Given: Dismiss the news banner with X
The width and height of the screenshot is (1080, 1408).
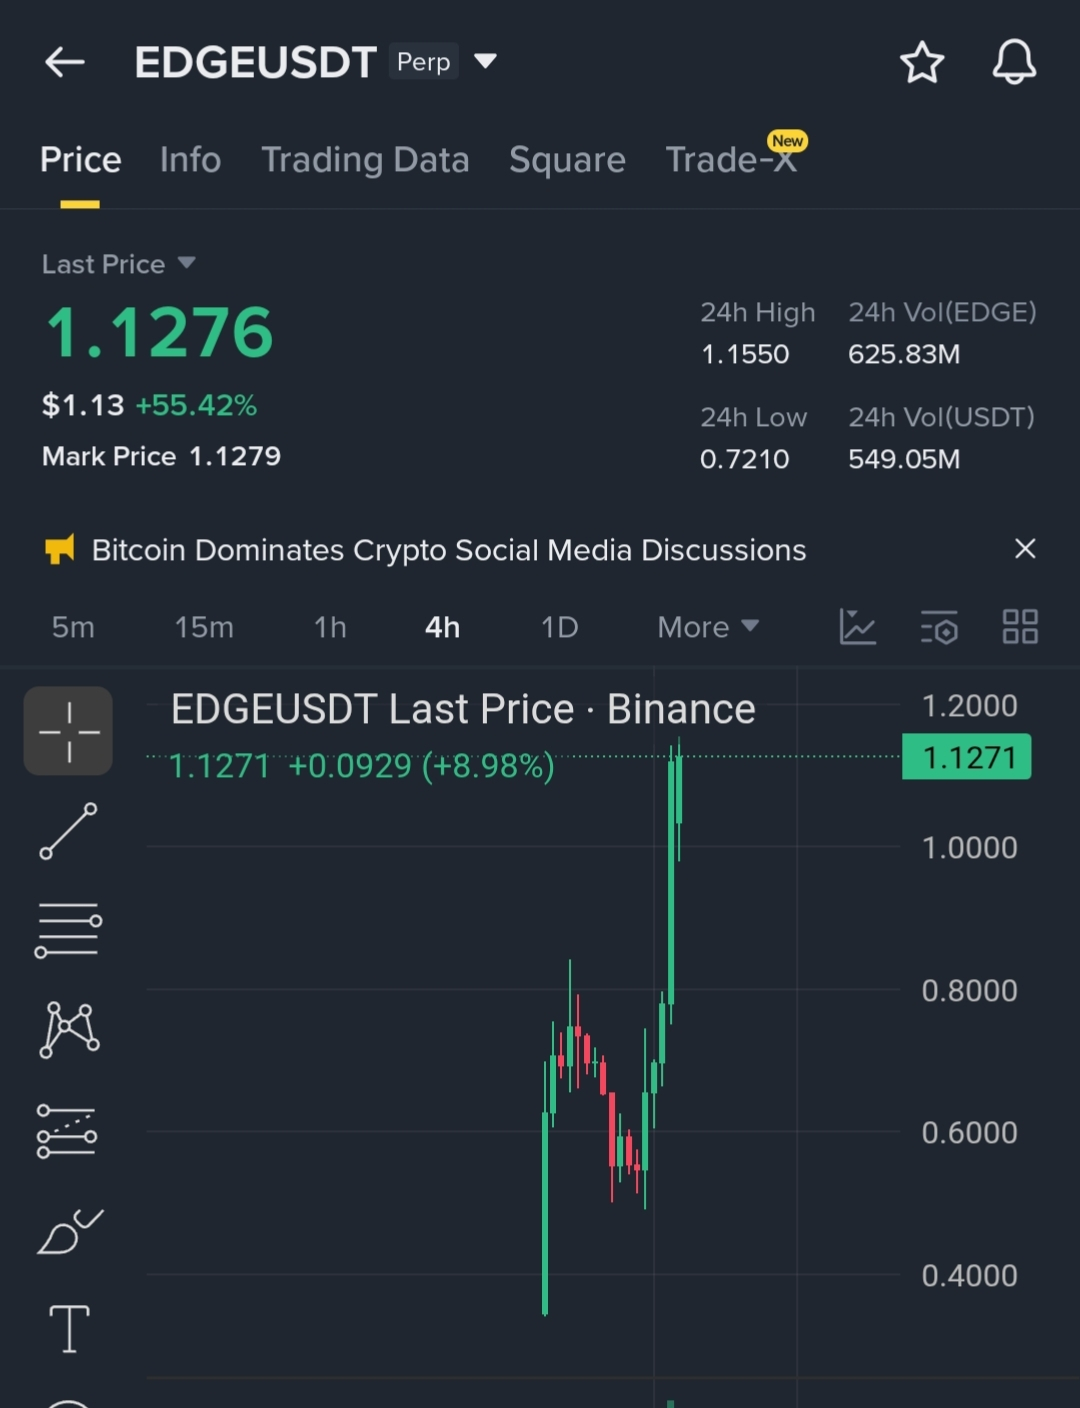Looking at the screenshot, I should 1025,549.
